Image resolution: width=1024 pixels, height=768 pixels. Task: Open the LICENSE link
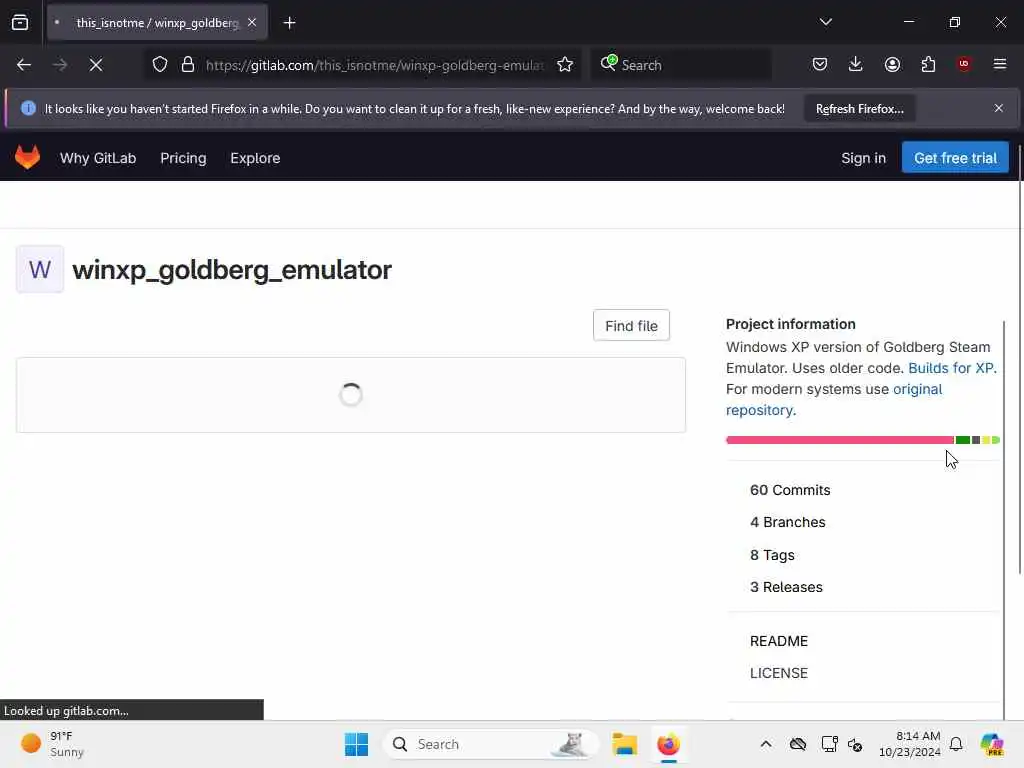[778, 673]
